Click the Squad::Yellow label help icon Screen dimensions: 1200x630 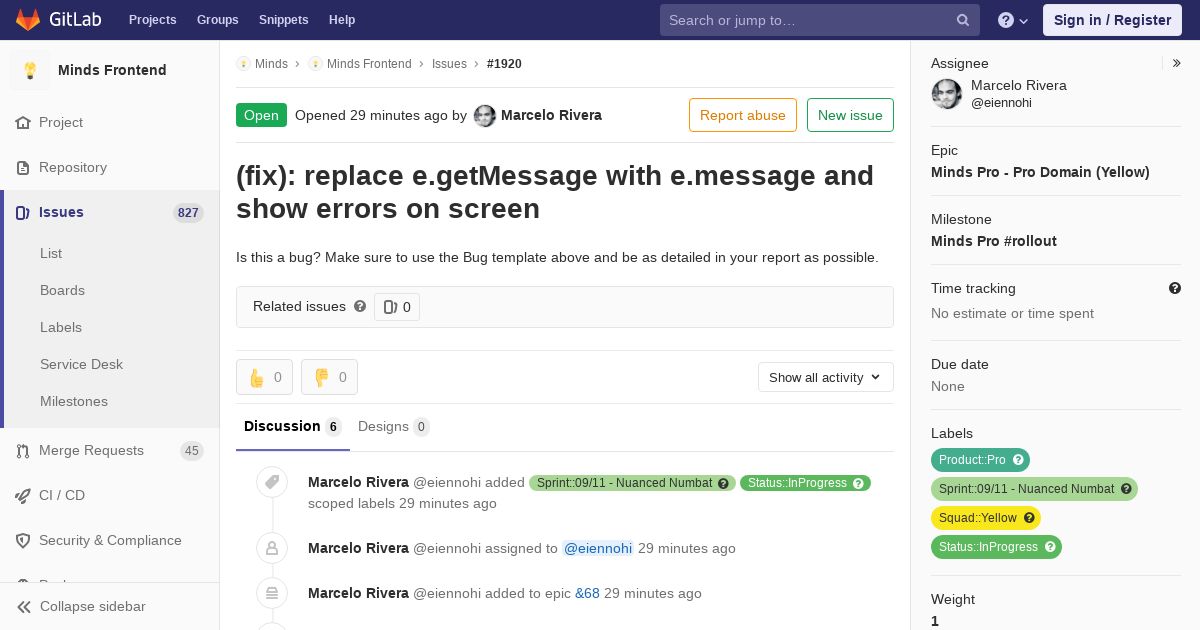(x=1029, y=518)
